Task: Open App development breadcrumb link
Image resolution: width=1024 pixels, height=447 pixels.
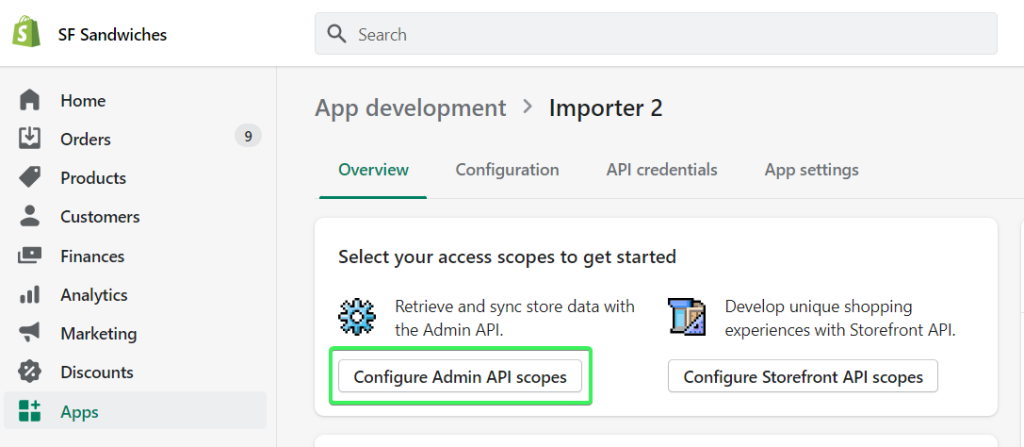Action: coord(410,108)
